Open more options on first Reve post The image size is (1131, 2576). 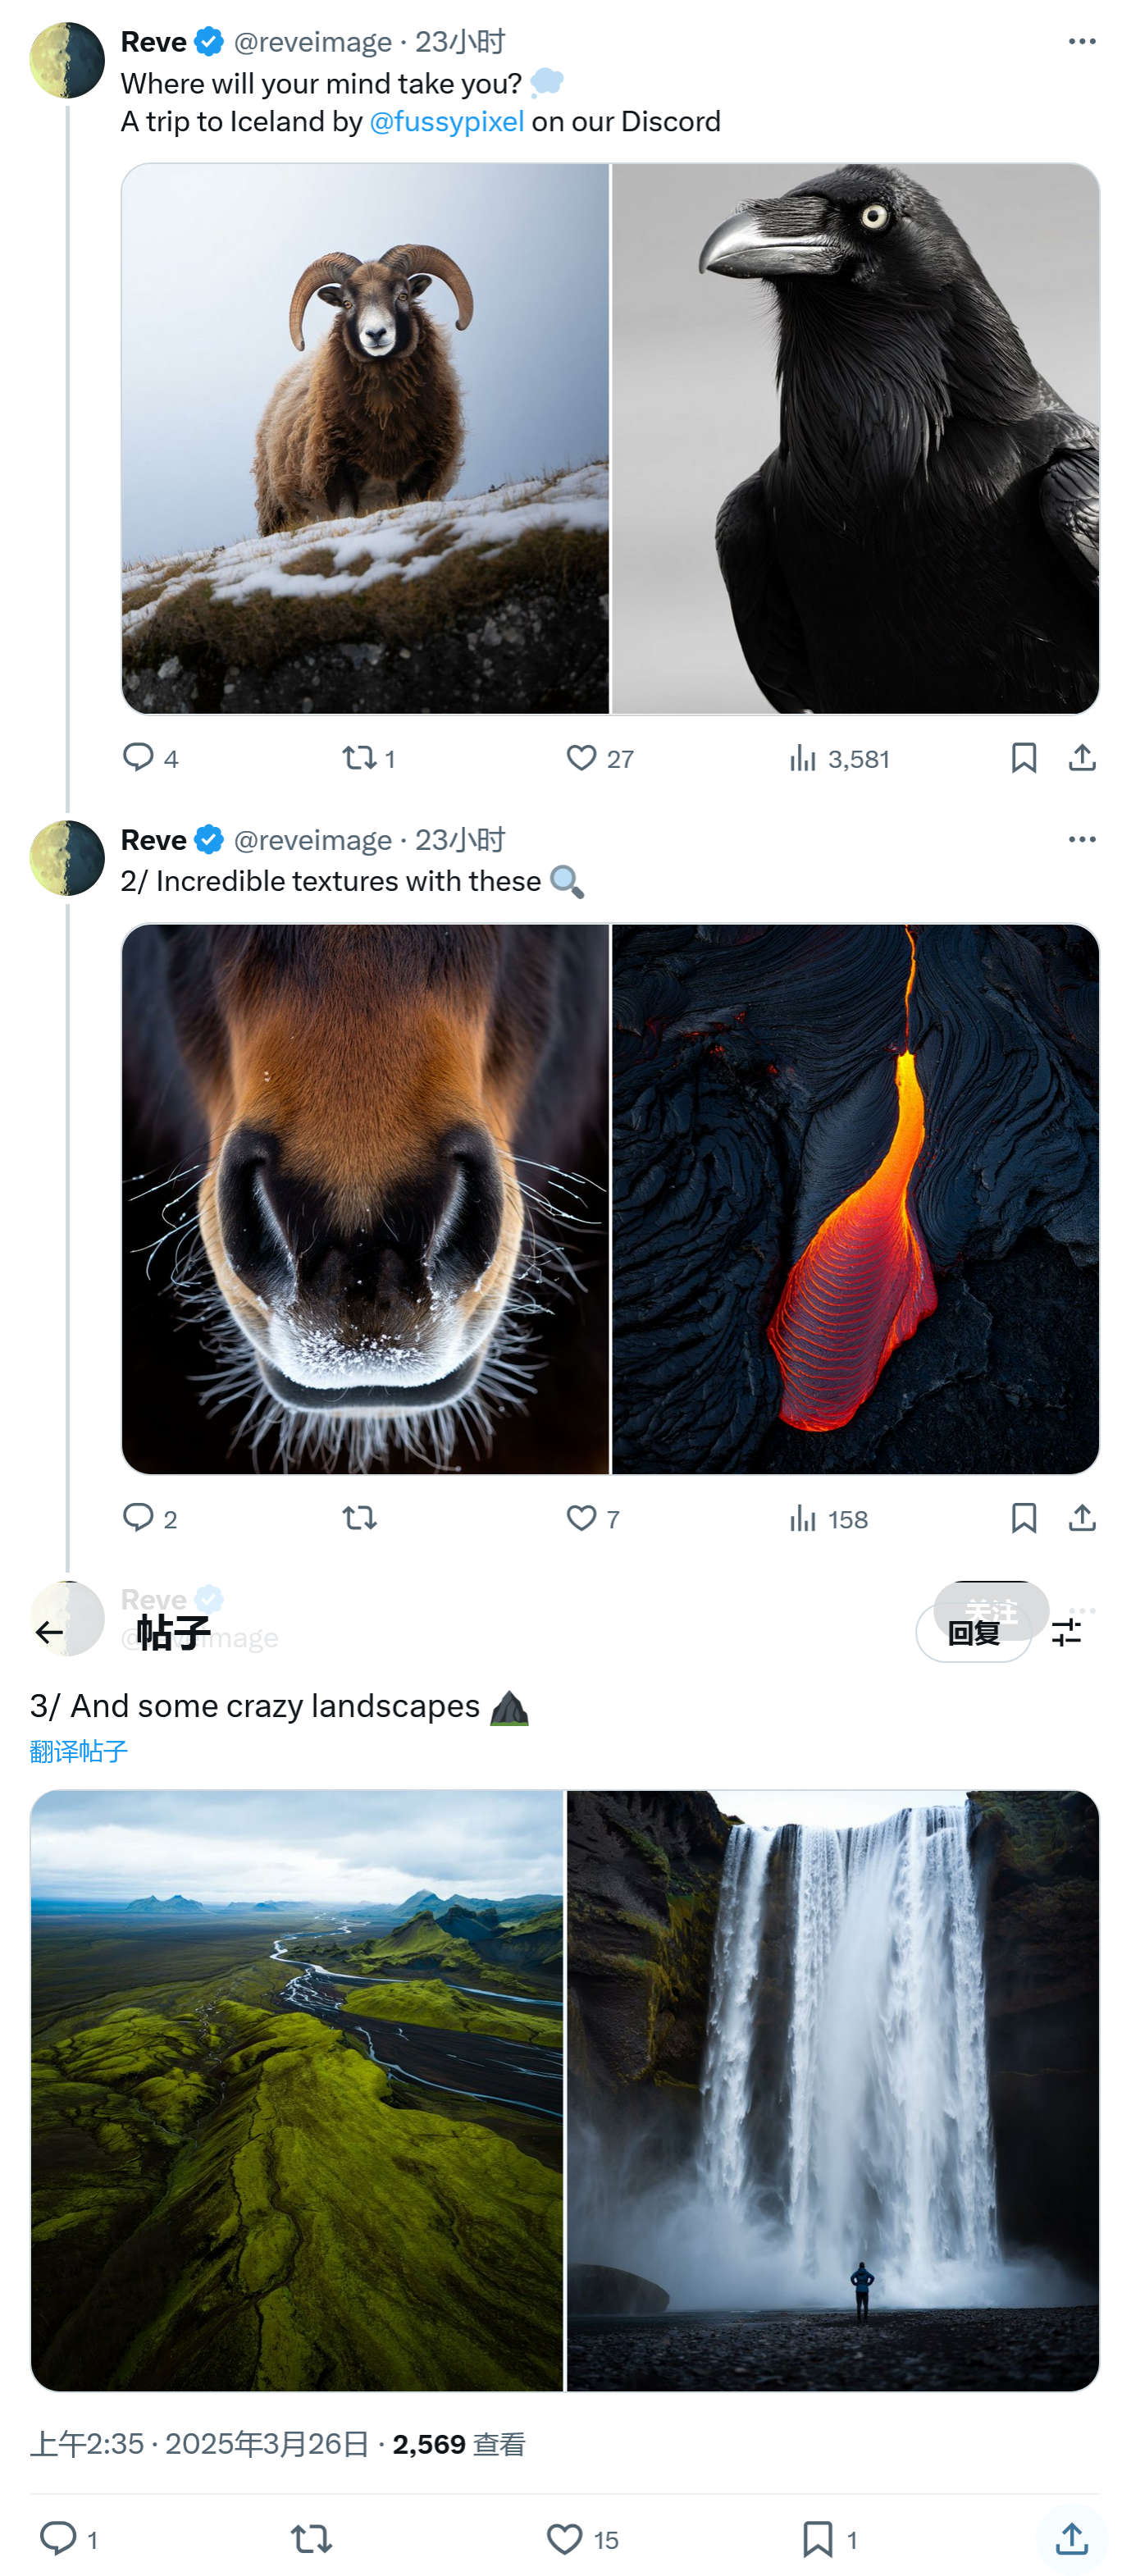pyautogui.click(x=1081, y=41)
